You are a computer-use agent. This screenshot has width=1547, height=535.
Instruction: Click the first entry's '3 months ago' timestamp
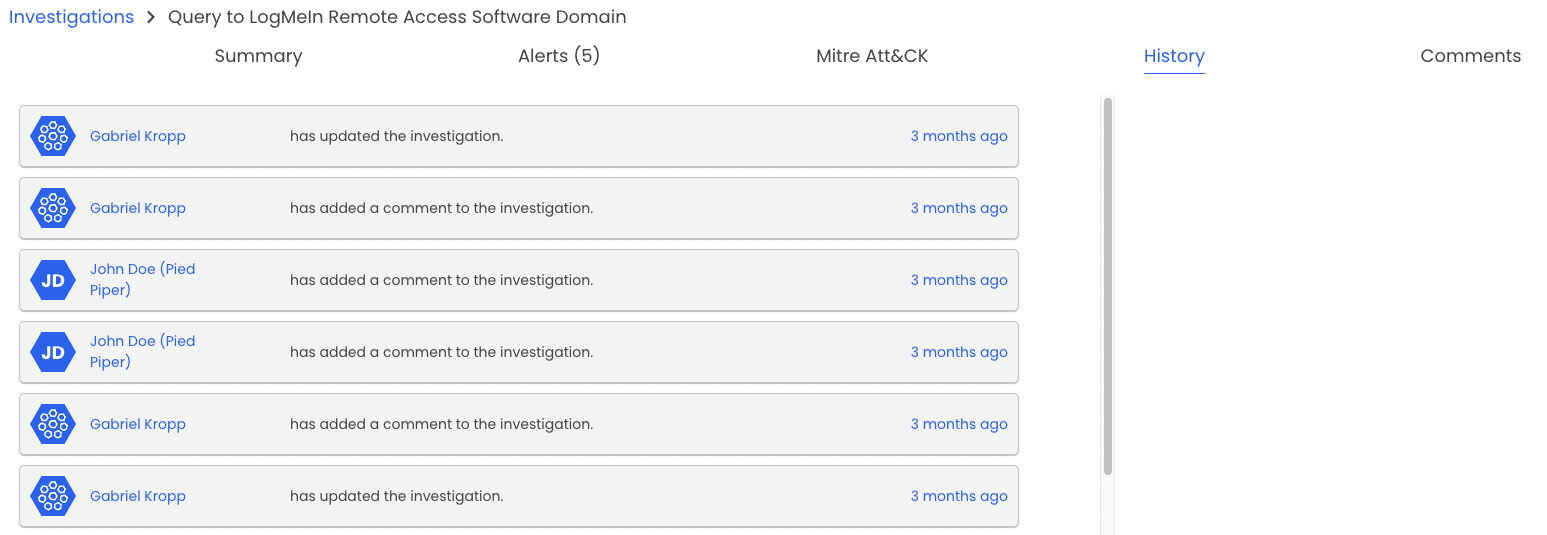959,136
